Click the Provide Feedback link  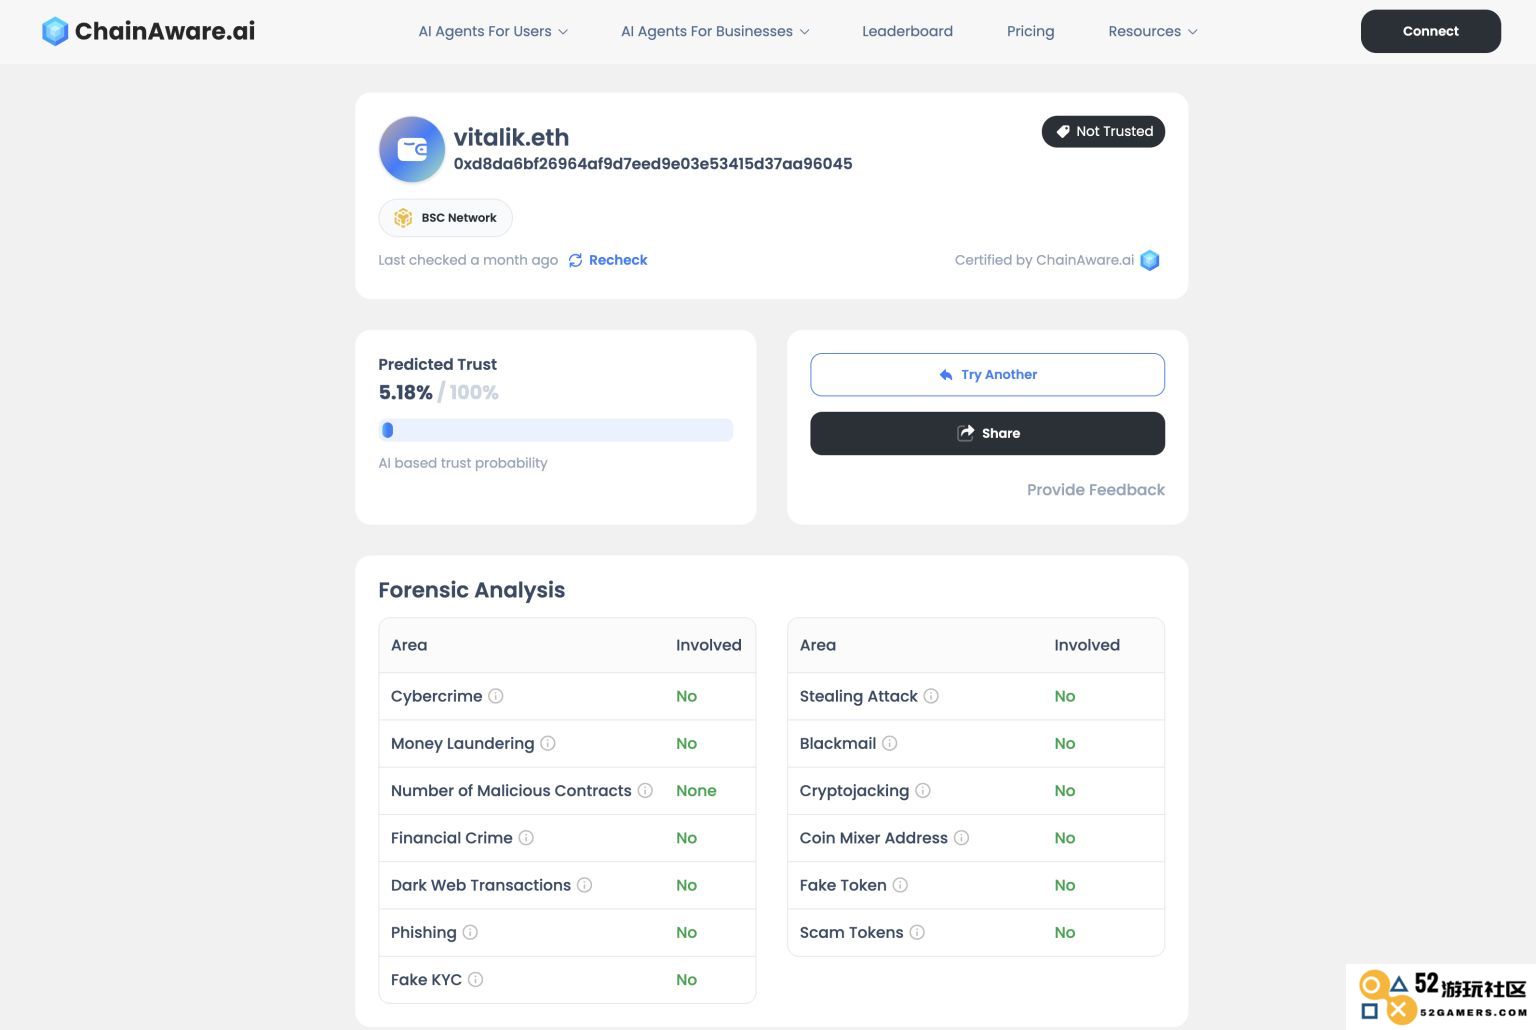pos(1096,490)
